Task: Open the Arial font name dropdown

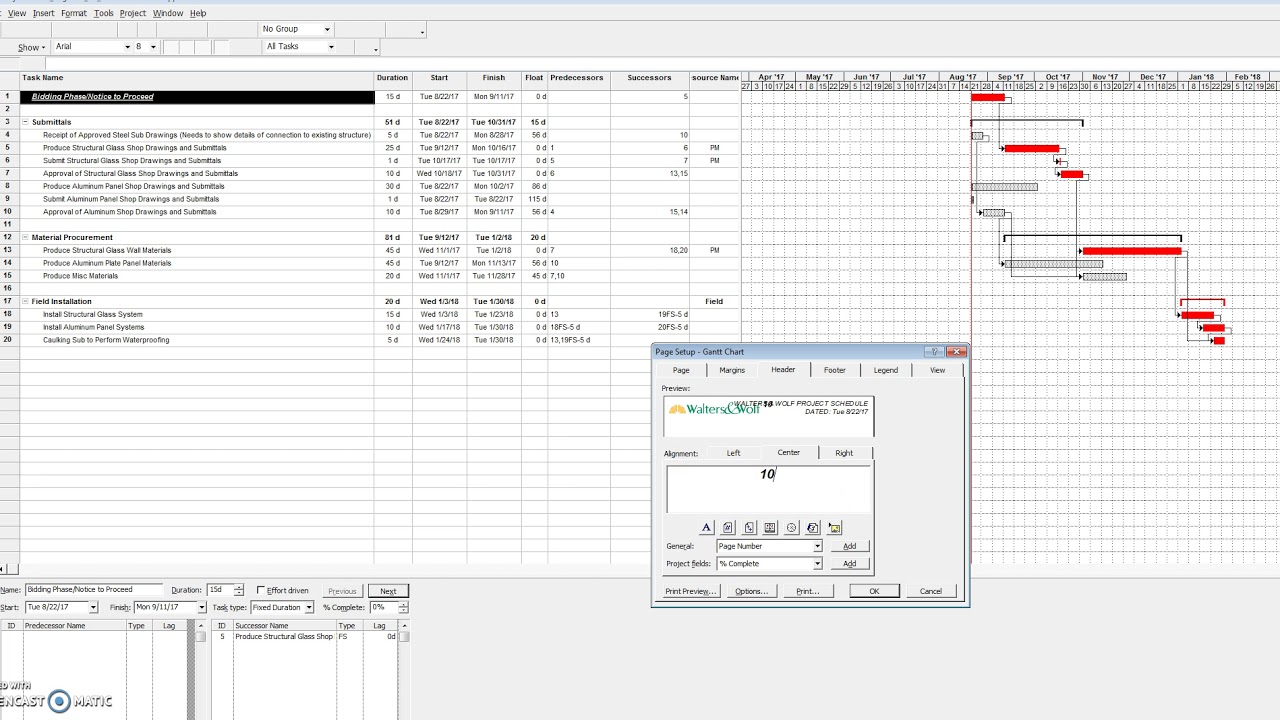Action: pyautogui.click(x=127, y=47)
